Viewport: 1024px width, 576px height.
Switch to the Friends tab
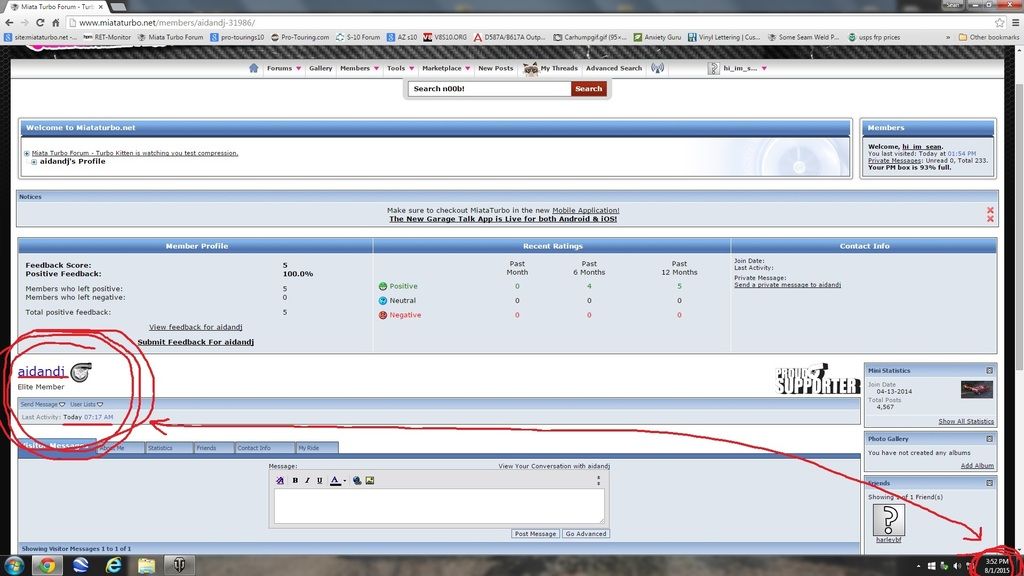click(214, 448)
